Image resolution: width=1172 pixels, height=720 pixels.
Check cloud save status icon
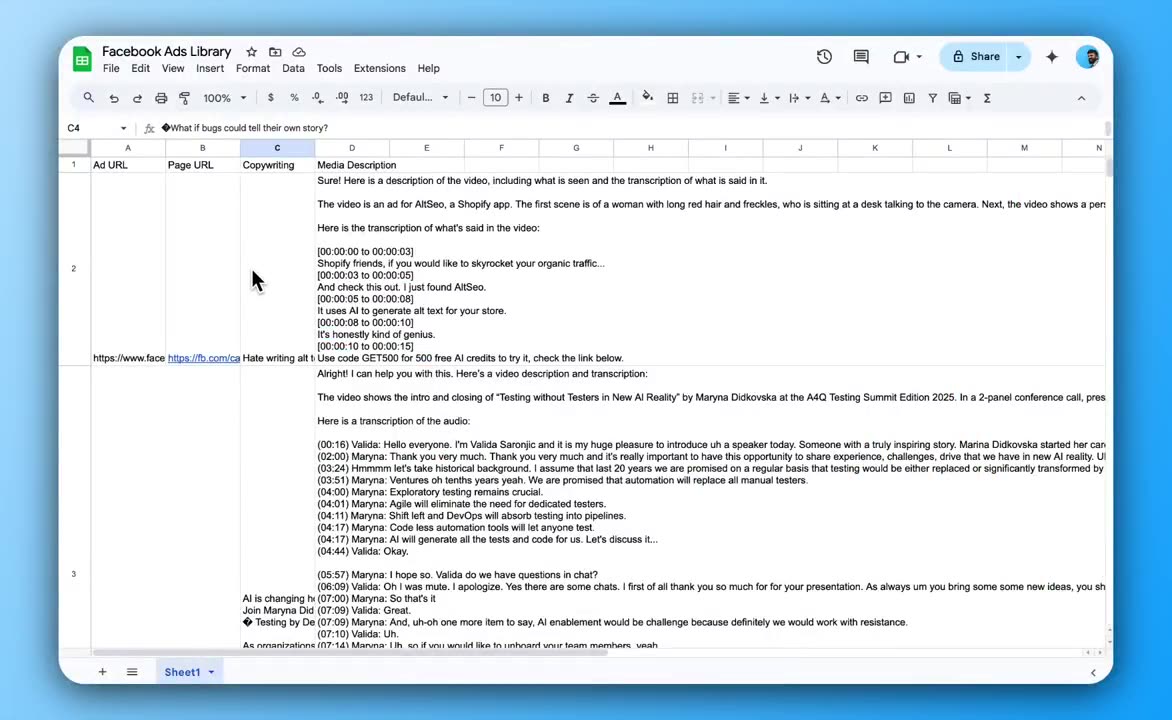pyautogui.click(x=299, y=52)
